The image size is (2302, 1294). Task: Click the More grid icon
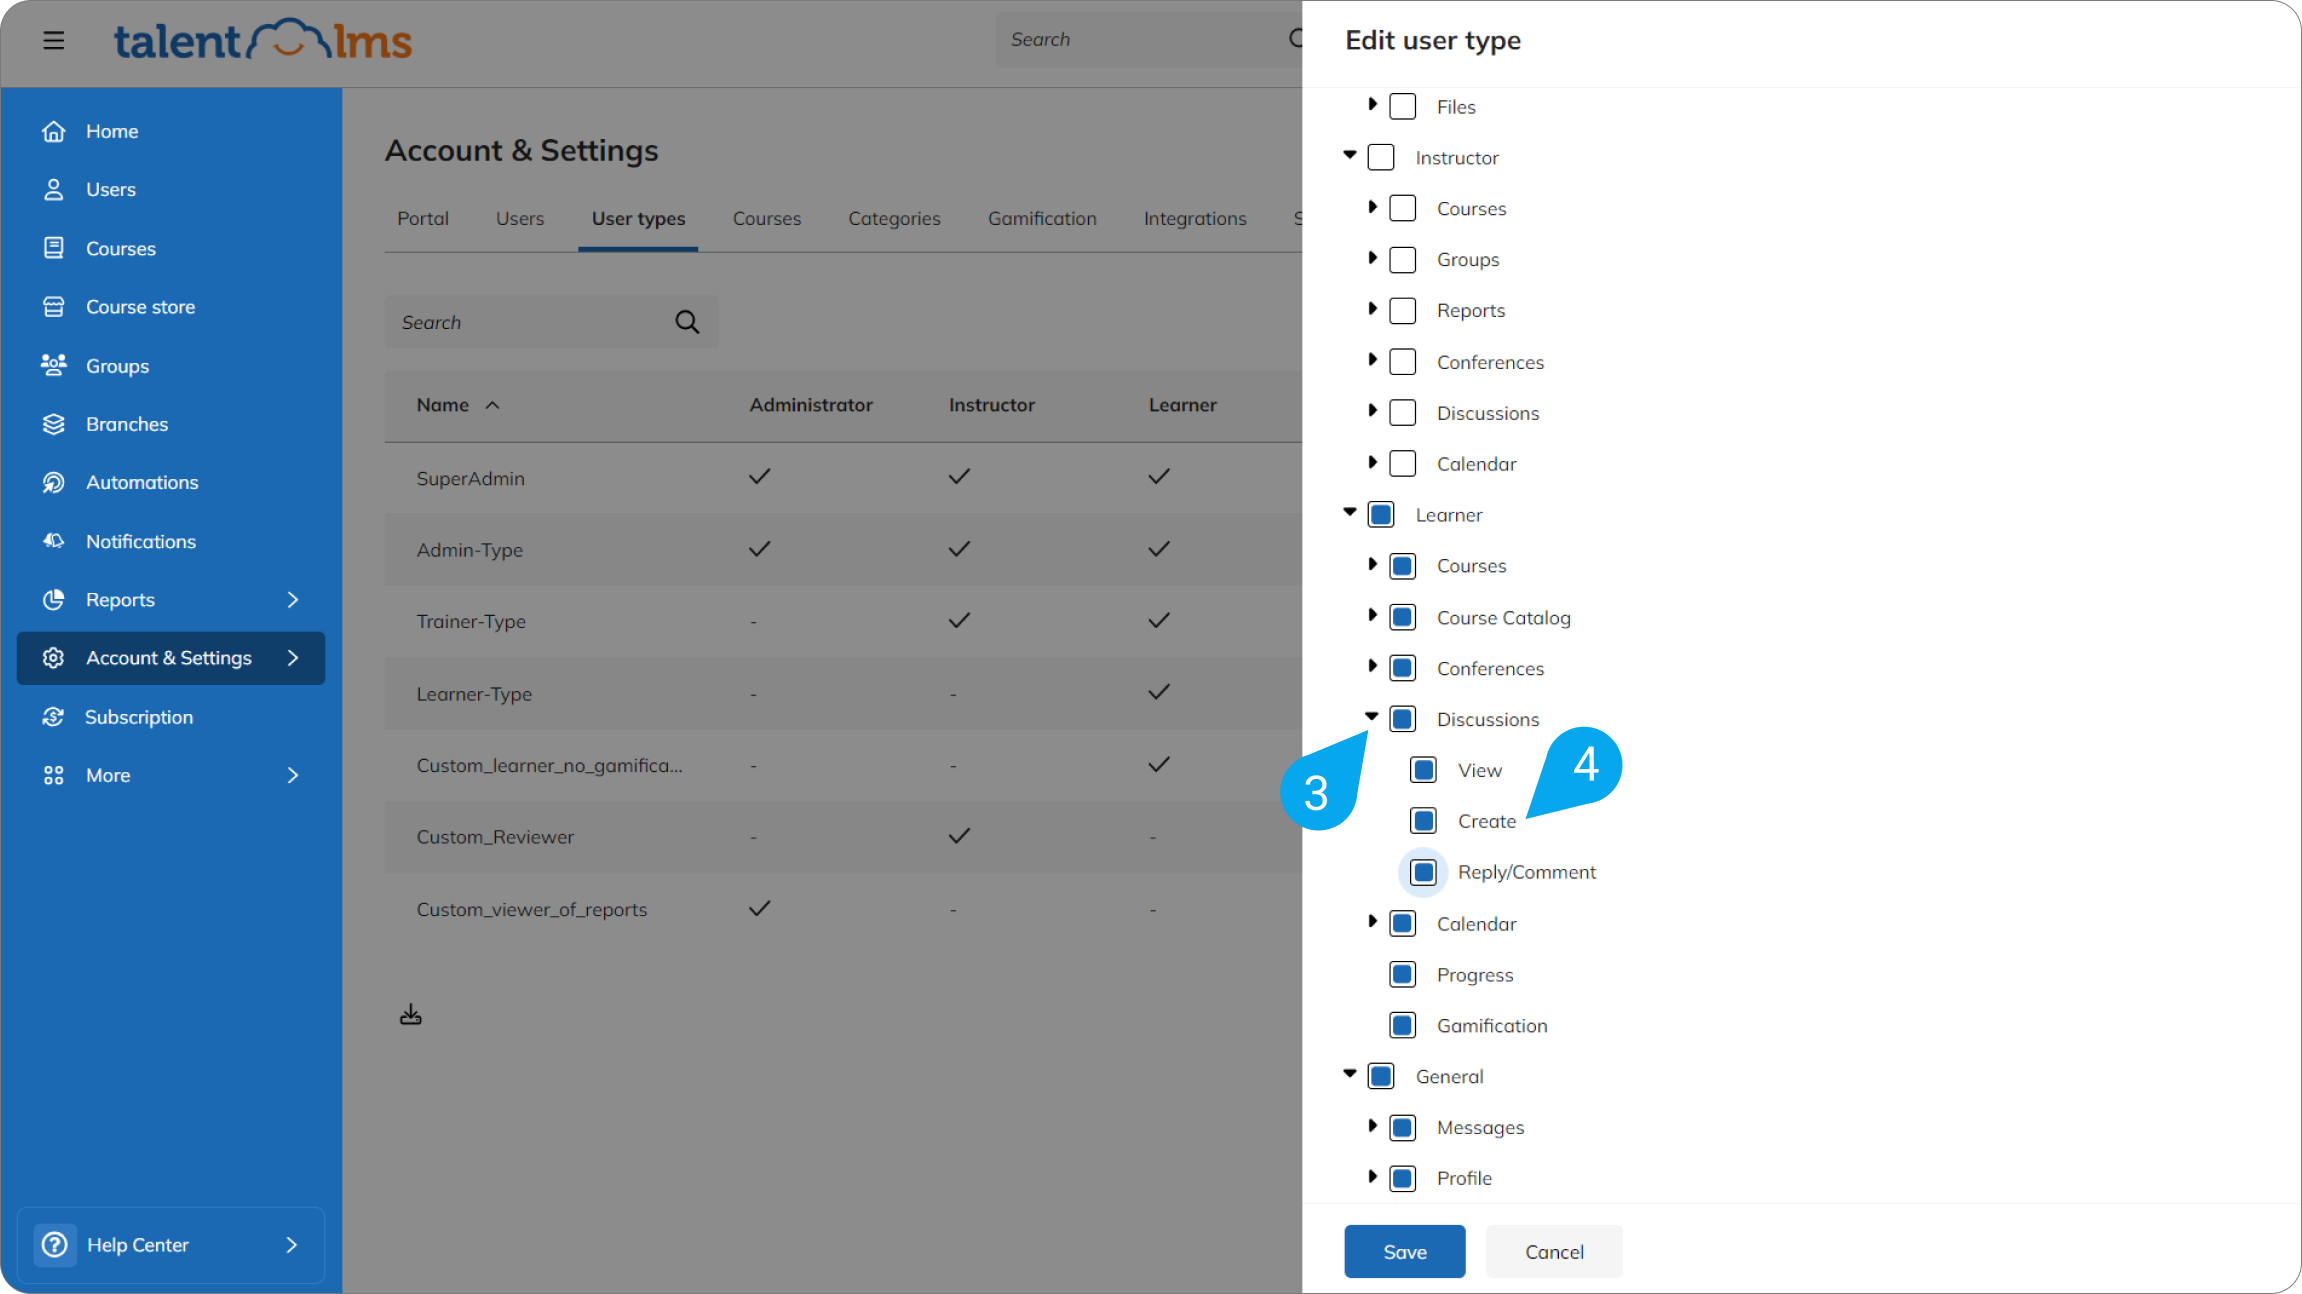[54, 775]
